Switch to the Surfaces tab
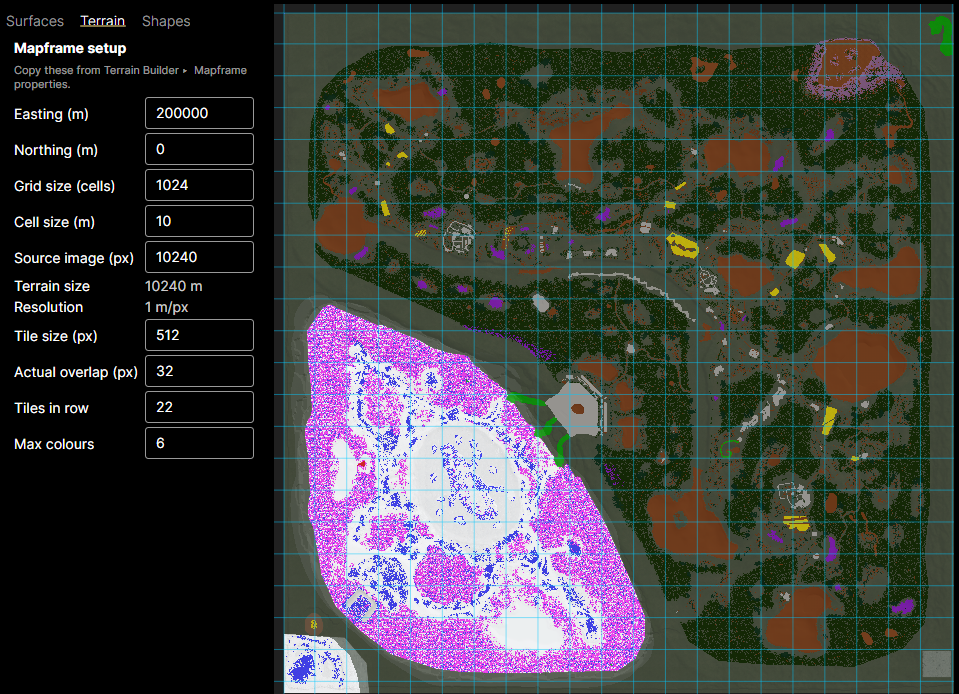 (x=35, y=21)
